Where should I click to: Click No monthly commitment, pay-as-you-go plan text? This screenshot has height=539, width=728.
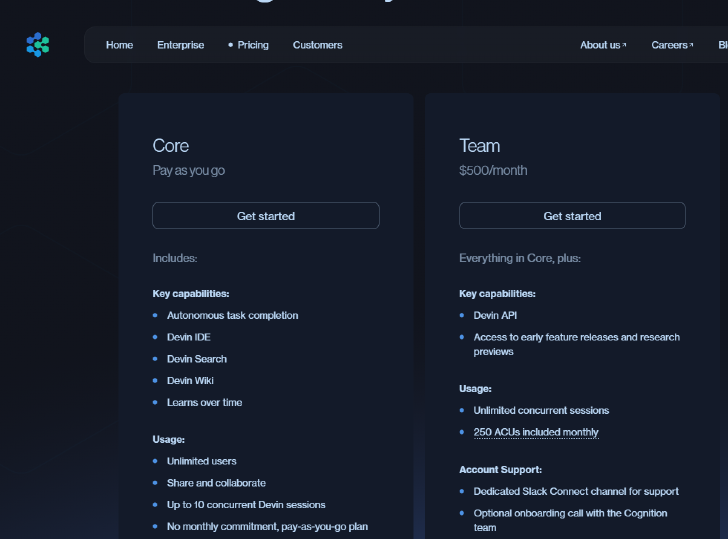(x=267, y=526)
